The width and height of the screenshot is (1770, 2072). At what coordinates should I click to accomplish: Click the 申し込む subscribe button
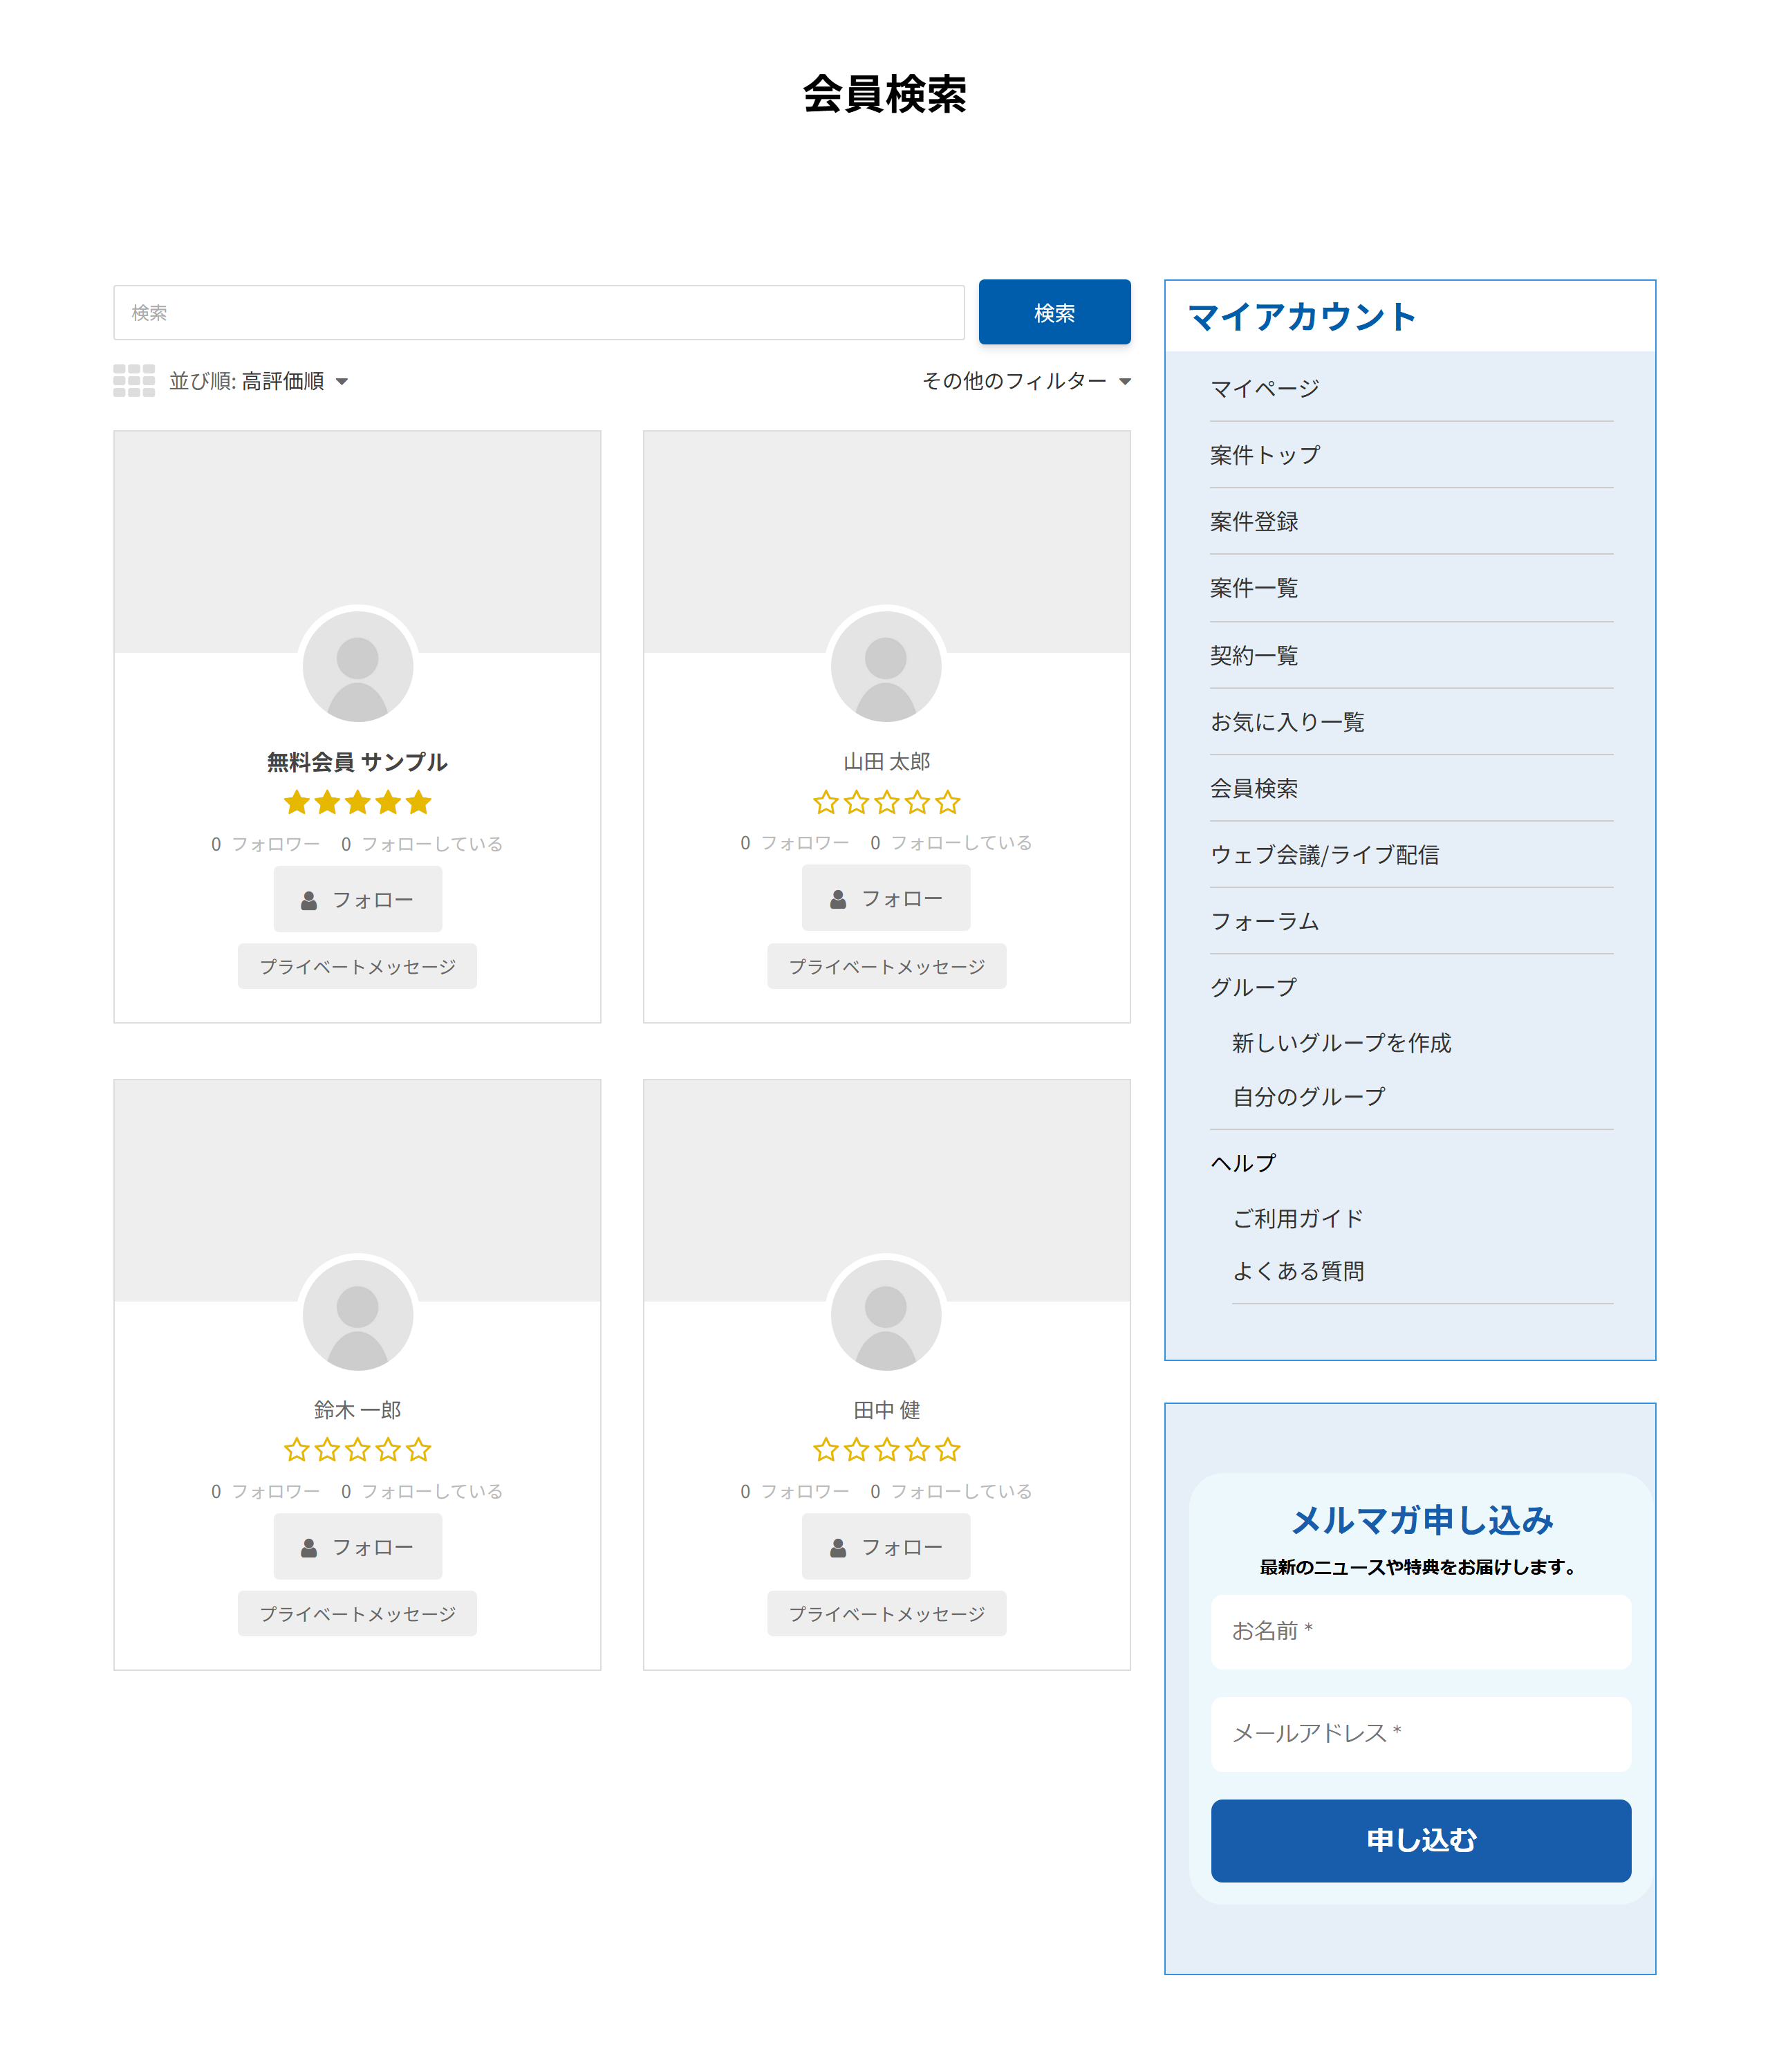click(x=1421, y=1841)
